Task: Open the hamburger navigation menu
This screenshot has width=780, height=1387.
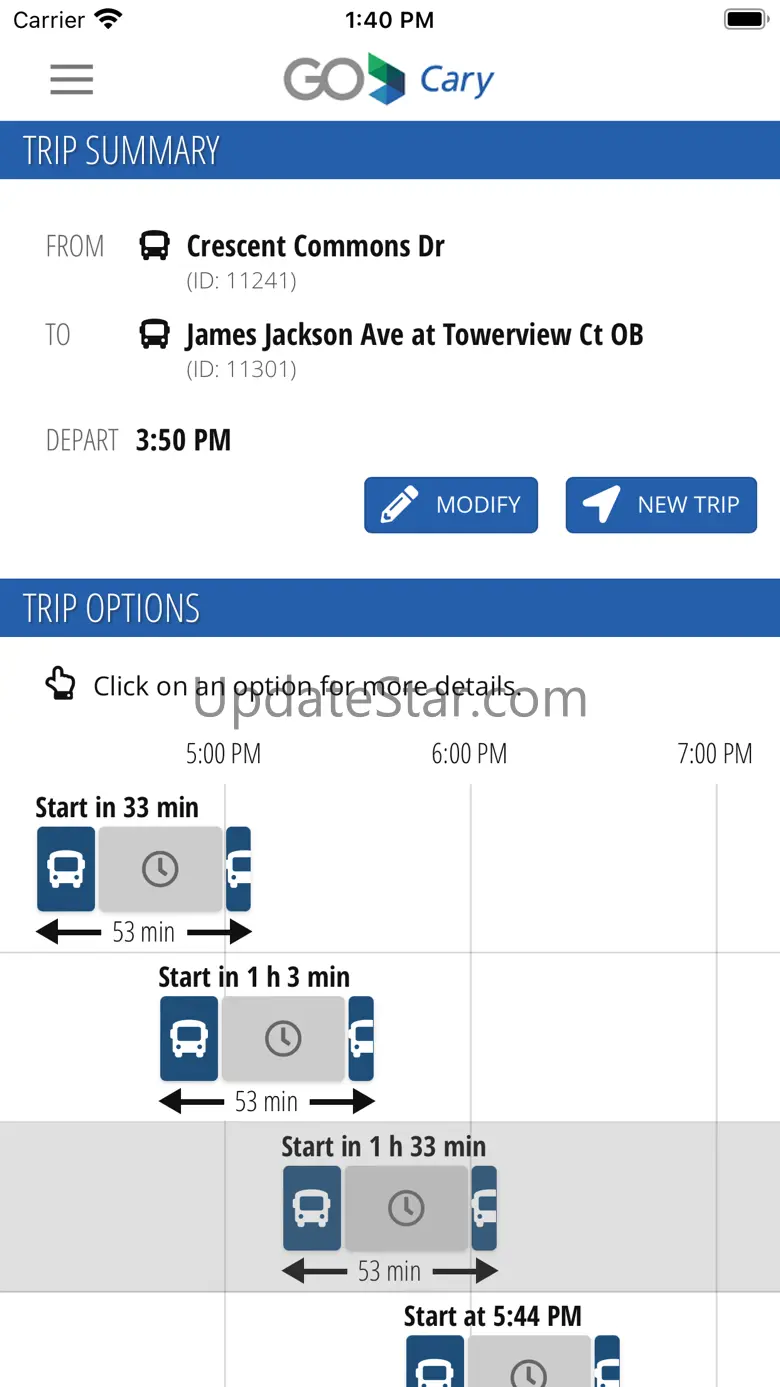Action: pyautogui.click(x=72, y=79)
